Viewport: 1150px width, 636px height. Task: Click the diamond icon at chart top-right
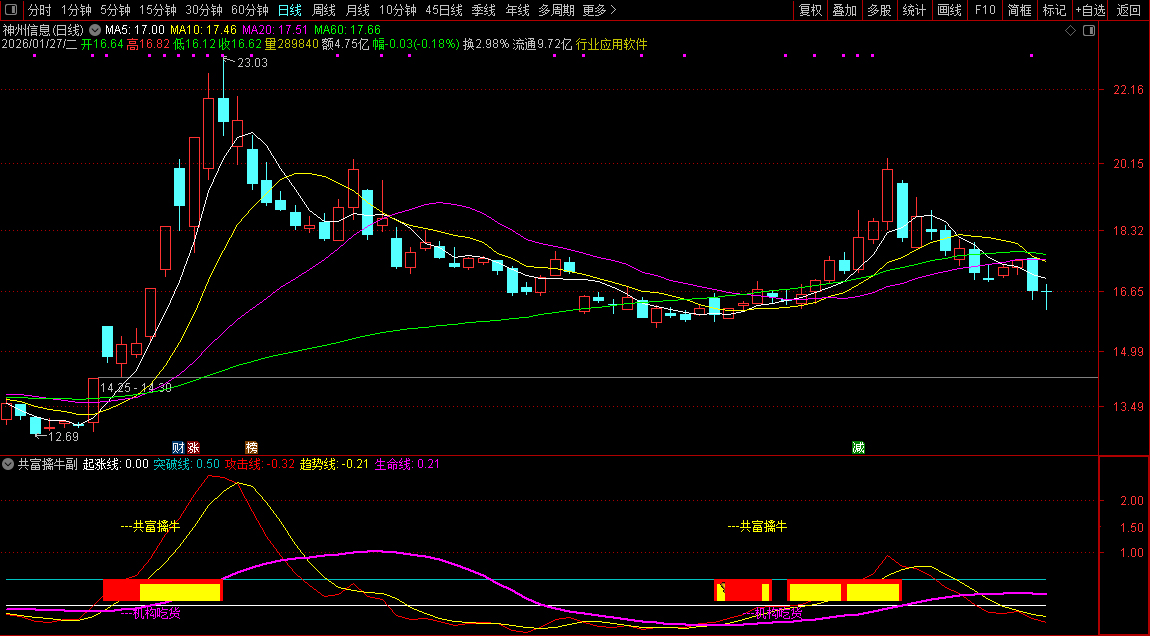point(1070,31)
